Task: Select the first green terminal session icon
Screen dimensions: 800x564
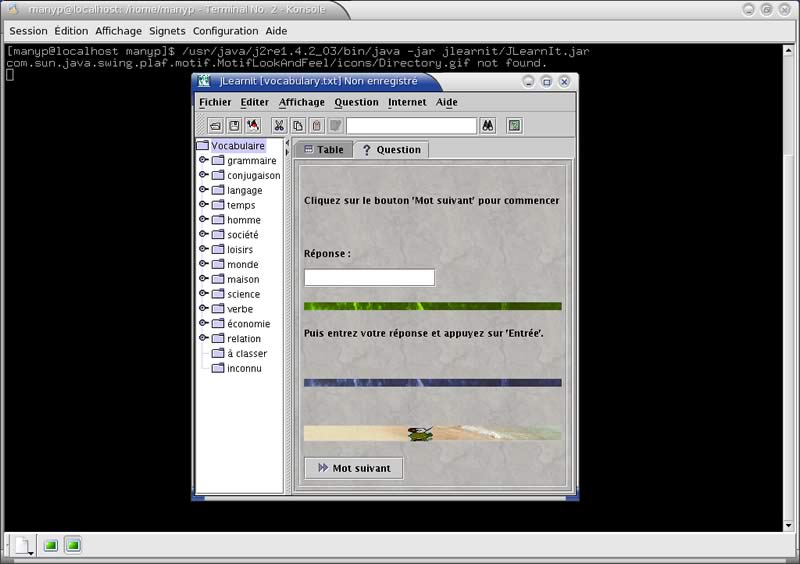Action: click(x=51, y=546)
